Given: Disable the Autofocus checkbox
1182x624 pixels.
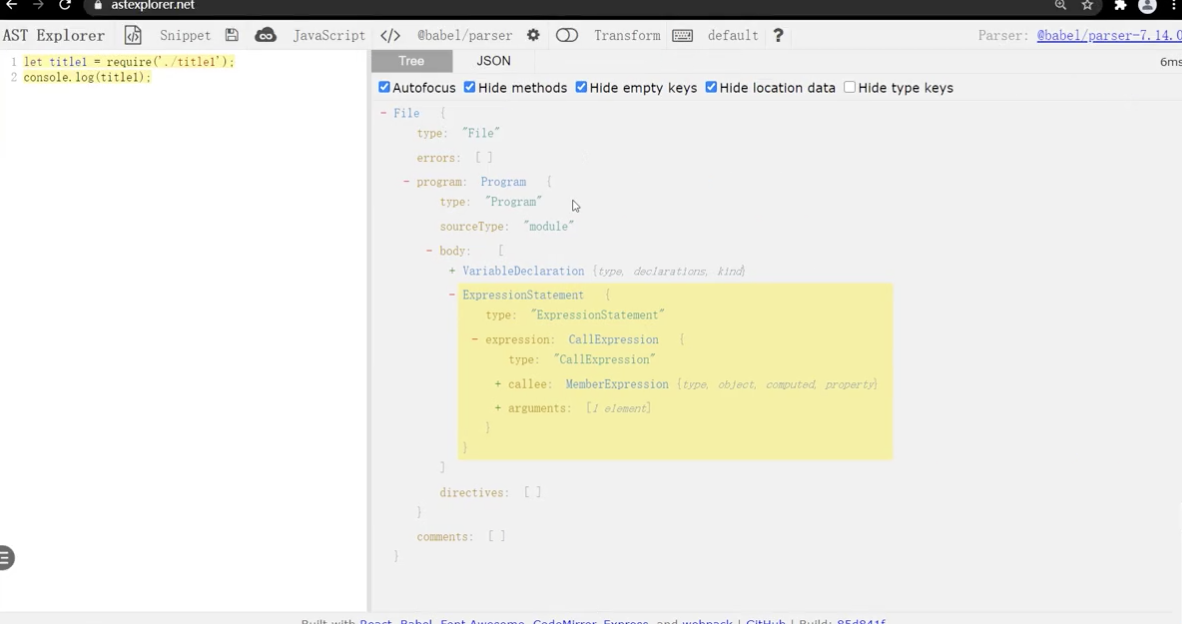Looking at the screenshot, I should (384, 87).
